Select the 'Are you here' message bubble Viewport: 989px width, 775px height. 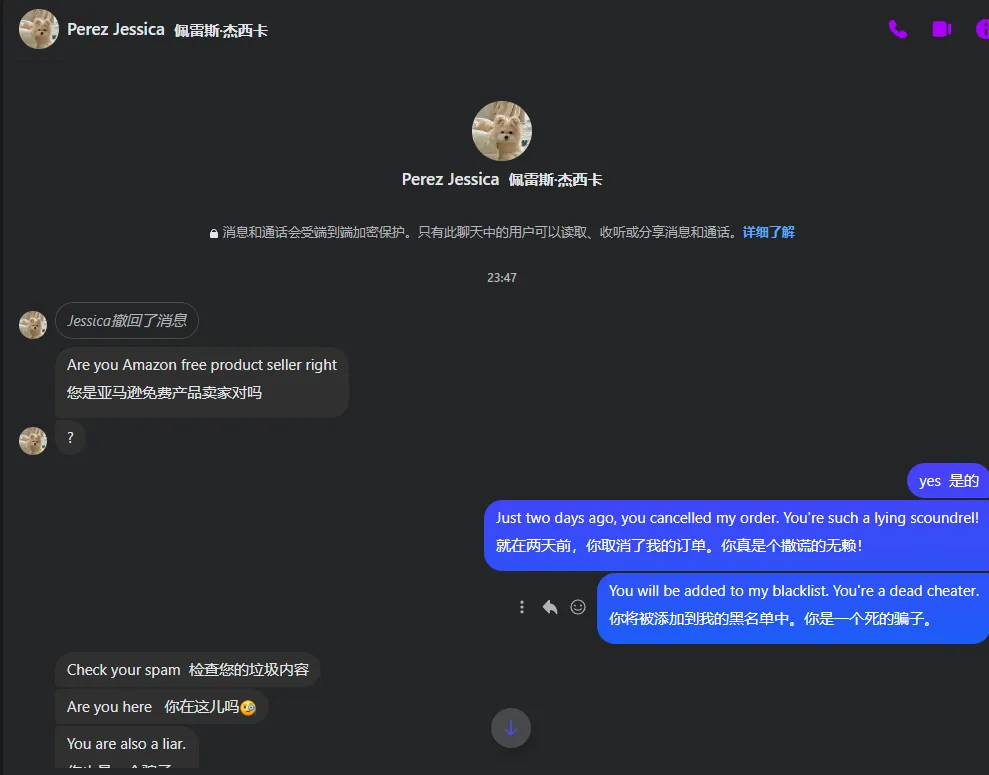(161, 707)
